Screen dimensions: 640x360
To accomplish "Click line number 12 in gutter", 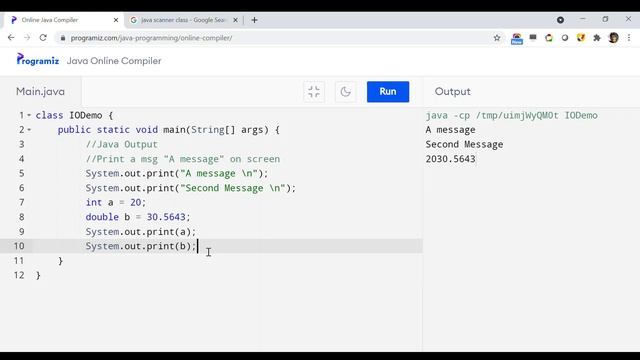I will (x=19, y=275).
